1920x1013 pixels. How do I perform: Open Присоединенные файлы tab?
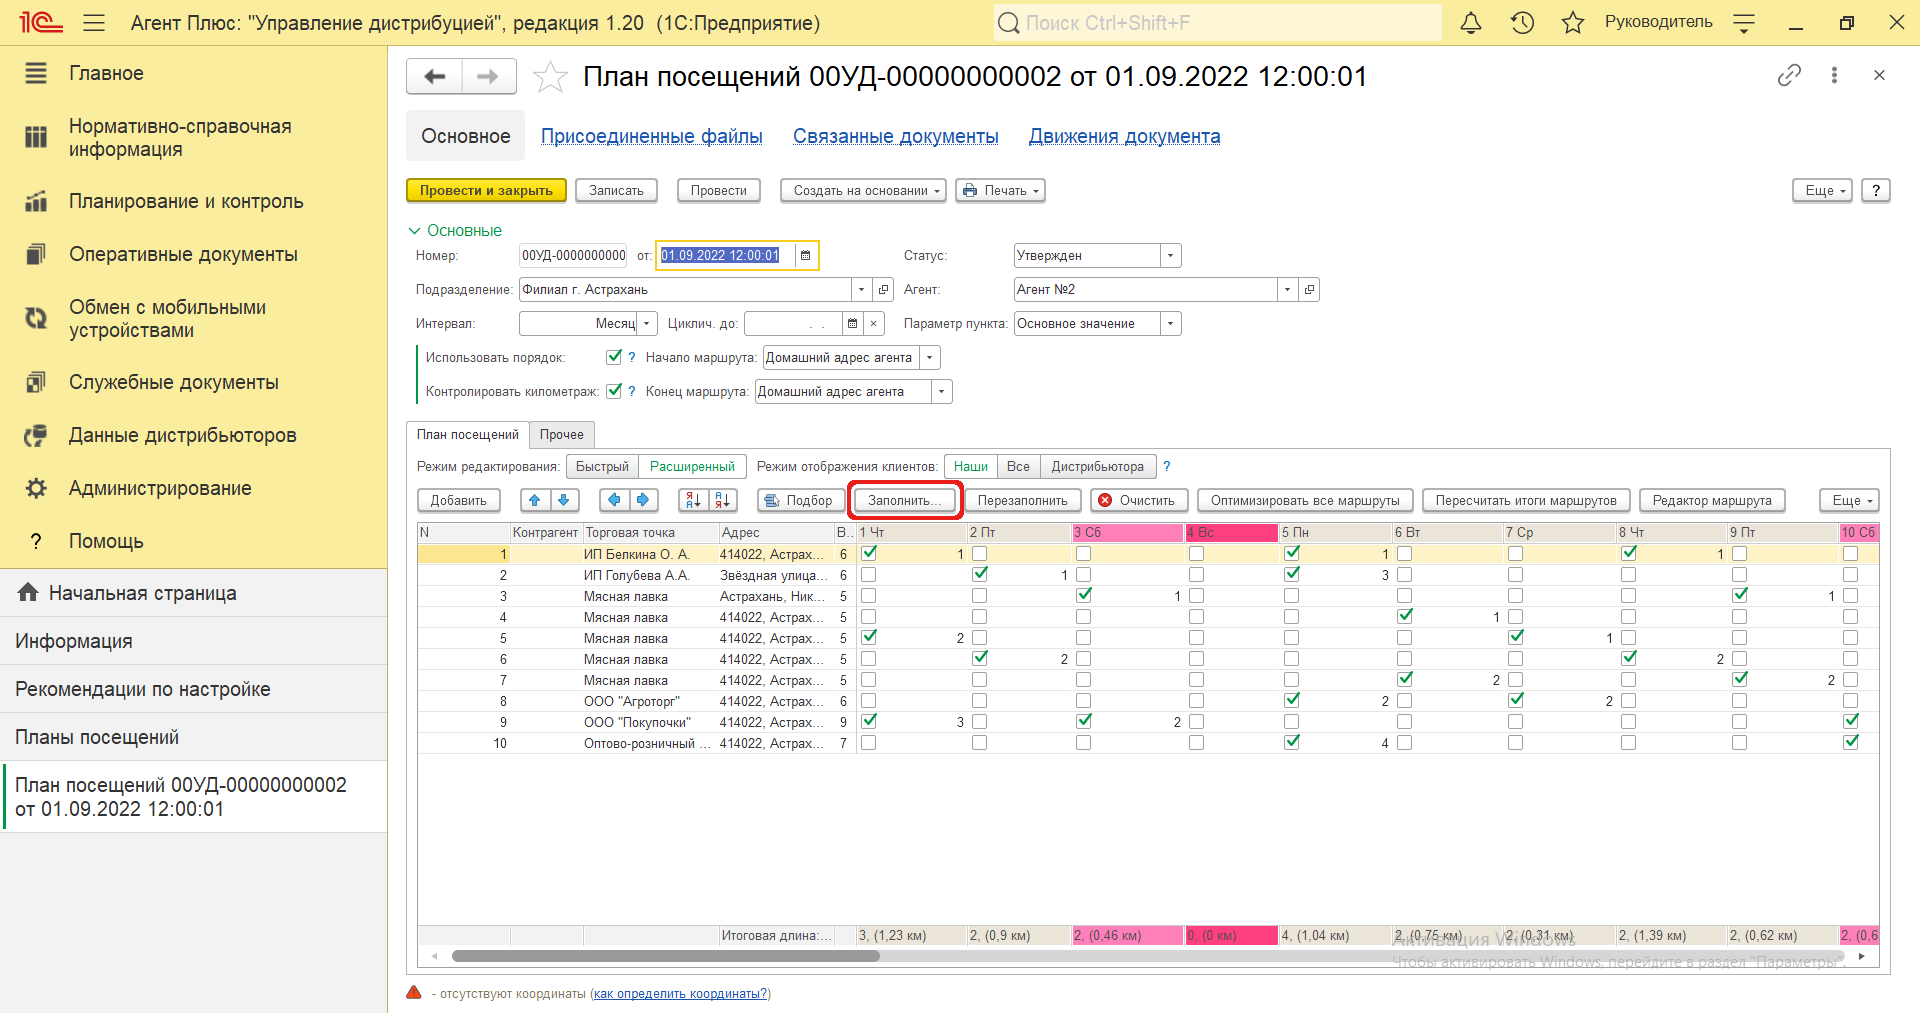coord(652,136)
